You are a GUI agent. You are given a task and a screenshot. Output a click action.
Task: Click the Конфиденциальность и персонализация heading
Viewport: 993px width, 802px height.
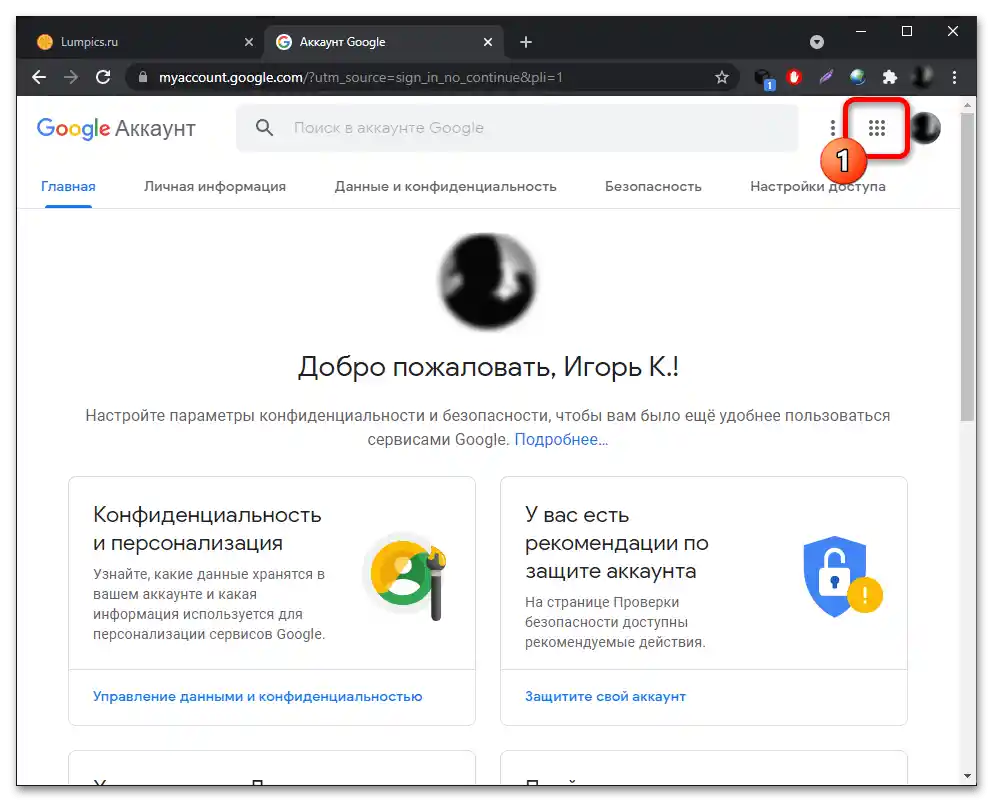(207, 528)
